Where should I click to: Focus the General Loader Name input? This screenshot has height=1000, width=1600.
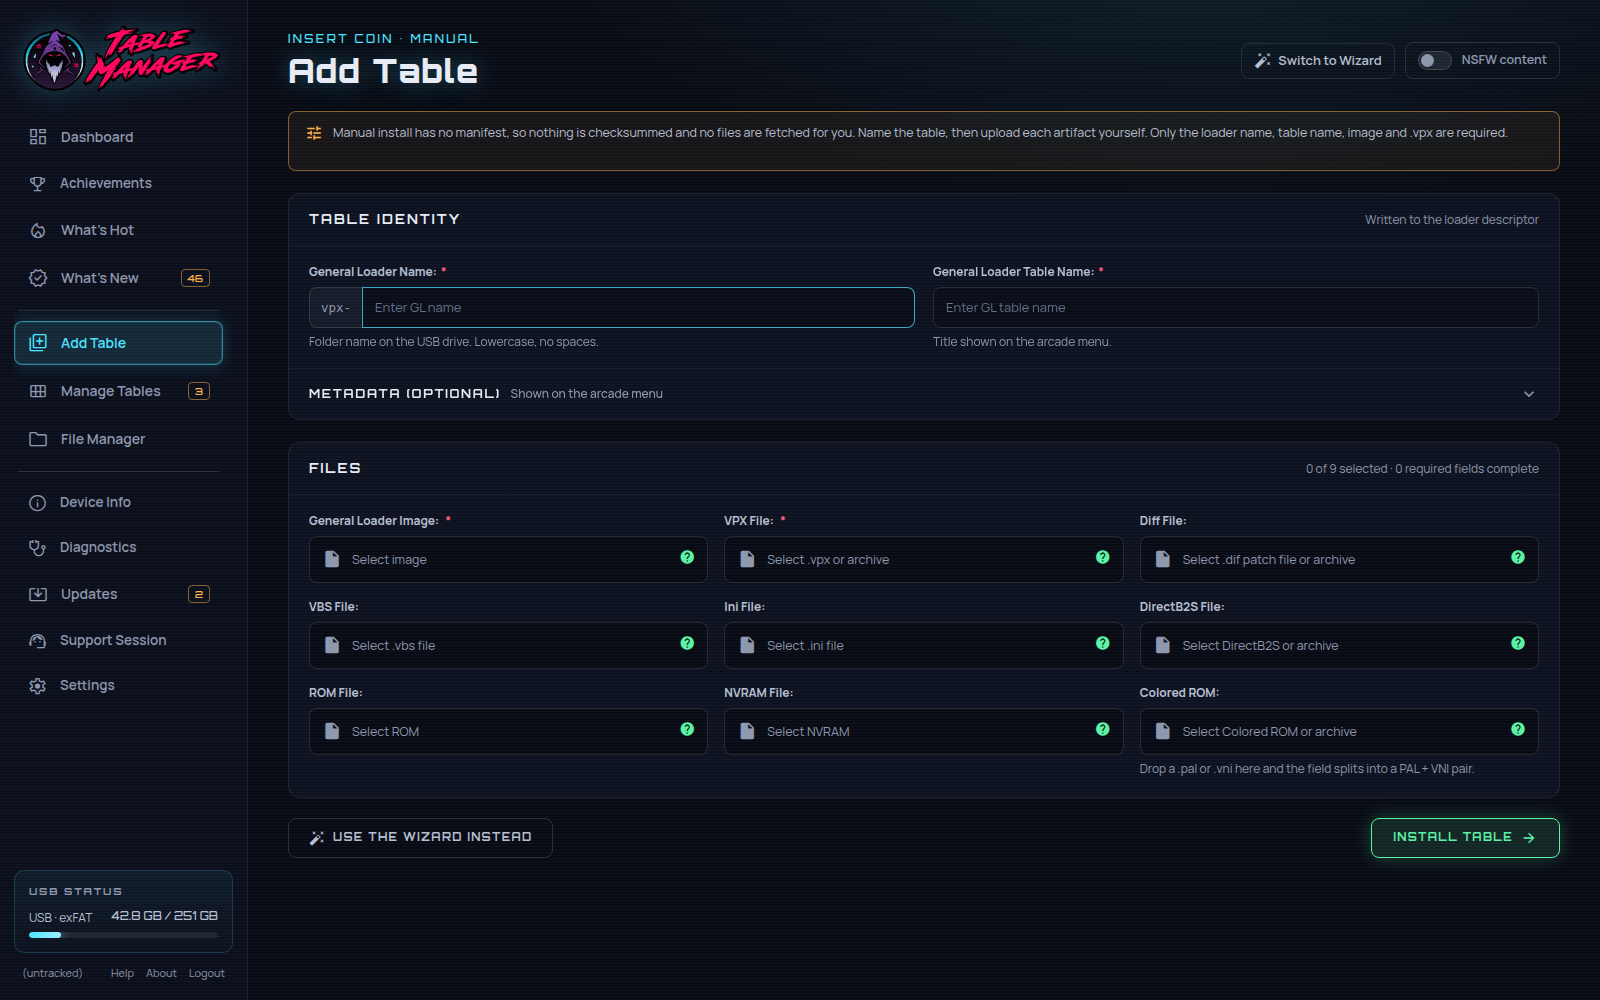(638, 308)
